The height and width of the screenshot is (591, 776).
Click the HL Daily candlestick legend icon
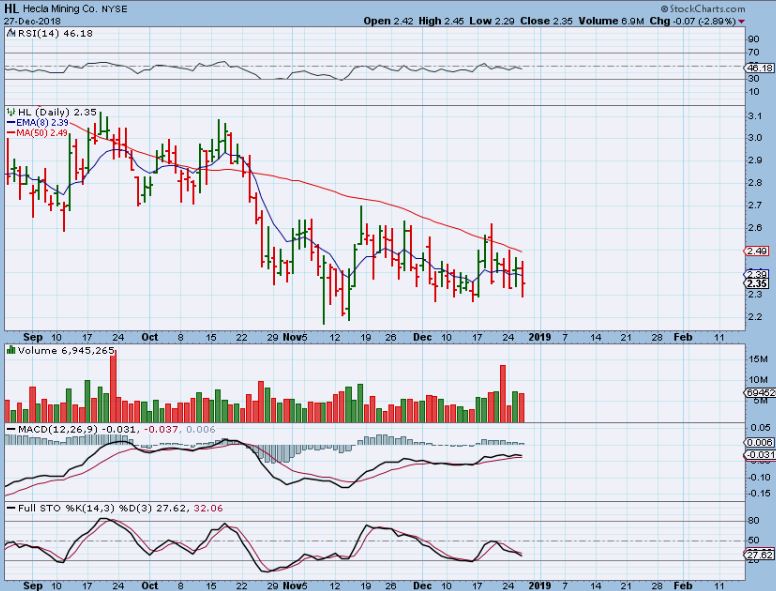(x=9, y=113)
